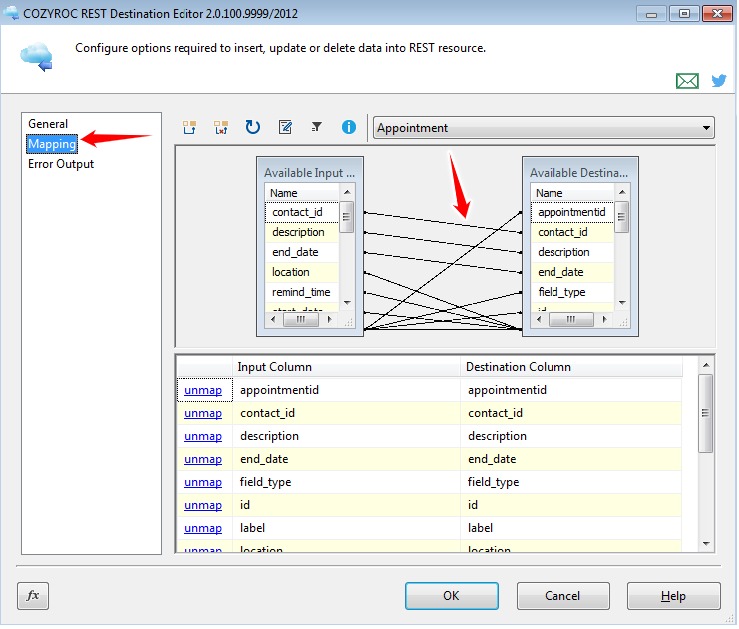Viewport: 739px width, 629px height.
Task: Open the fx expression editor button
Action: (33, 596)
